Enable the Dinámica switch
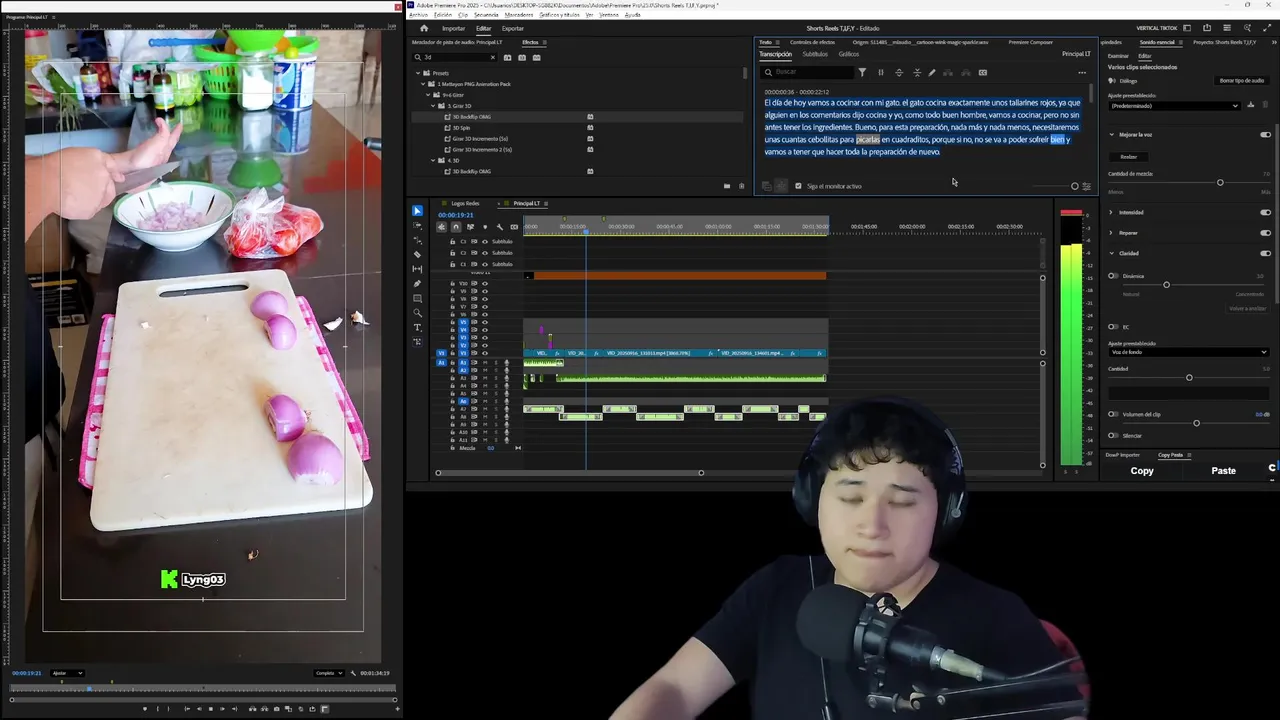Screen dimensions: 1280x720 [1114, 276]
